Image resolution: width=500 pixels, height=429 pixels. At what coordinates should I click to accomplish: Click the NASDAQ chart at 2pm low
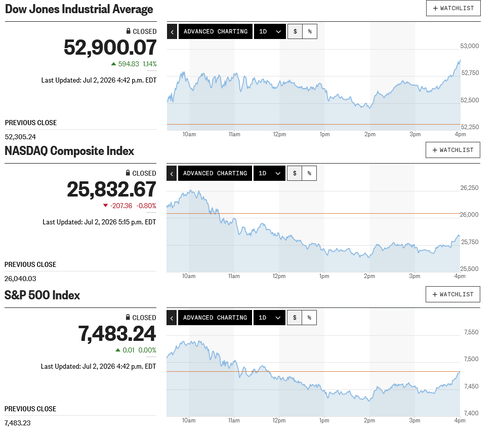[x=369, y=257]
